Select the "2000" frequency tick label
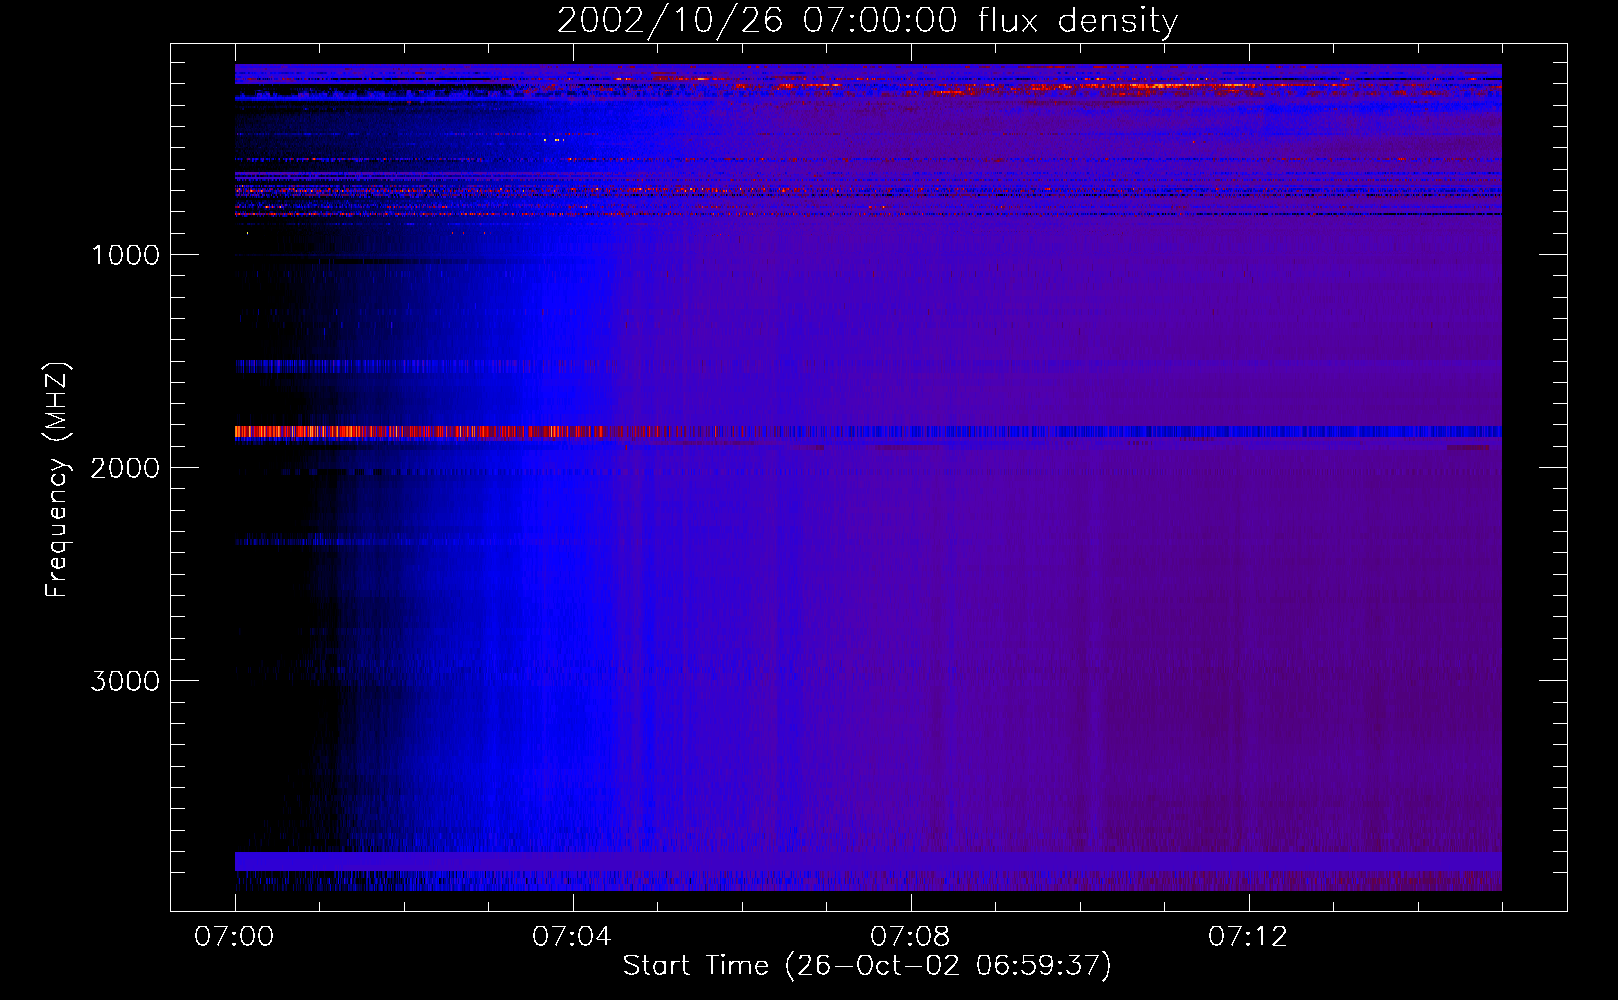The image size is (1618, 1000). 125,468
